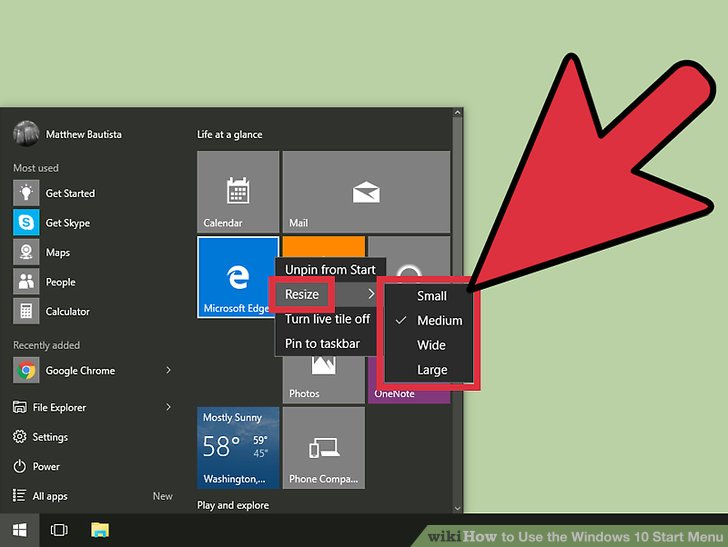This screenshot has height=547, width=728.
Task: Choose Pin to taskbar
Action: [322, 344]
